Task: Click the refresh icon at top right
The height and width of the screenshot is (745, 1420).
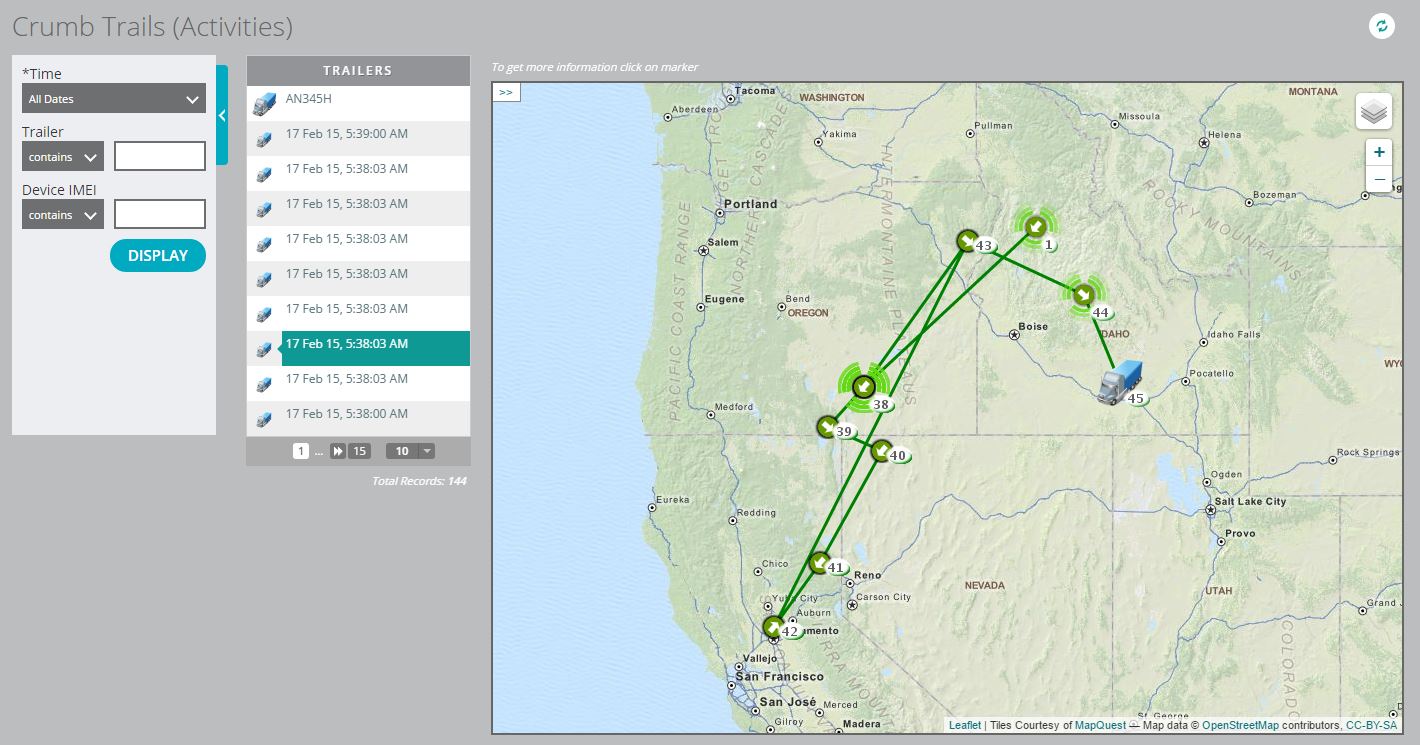Action: 1382,27
